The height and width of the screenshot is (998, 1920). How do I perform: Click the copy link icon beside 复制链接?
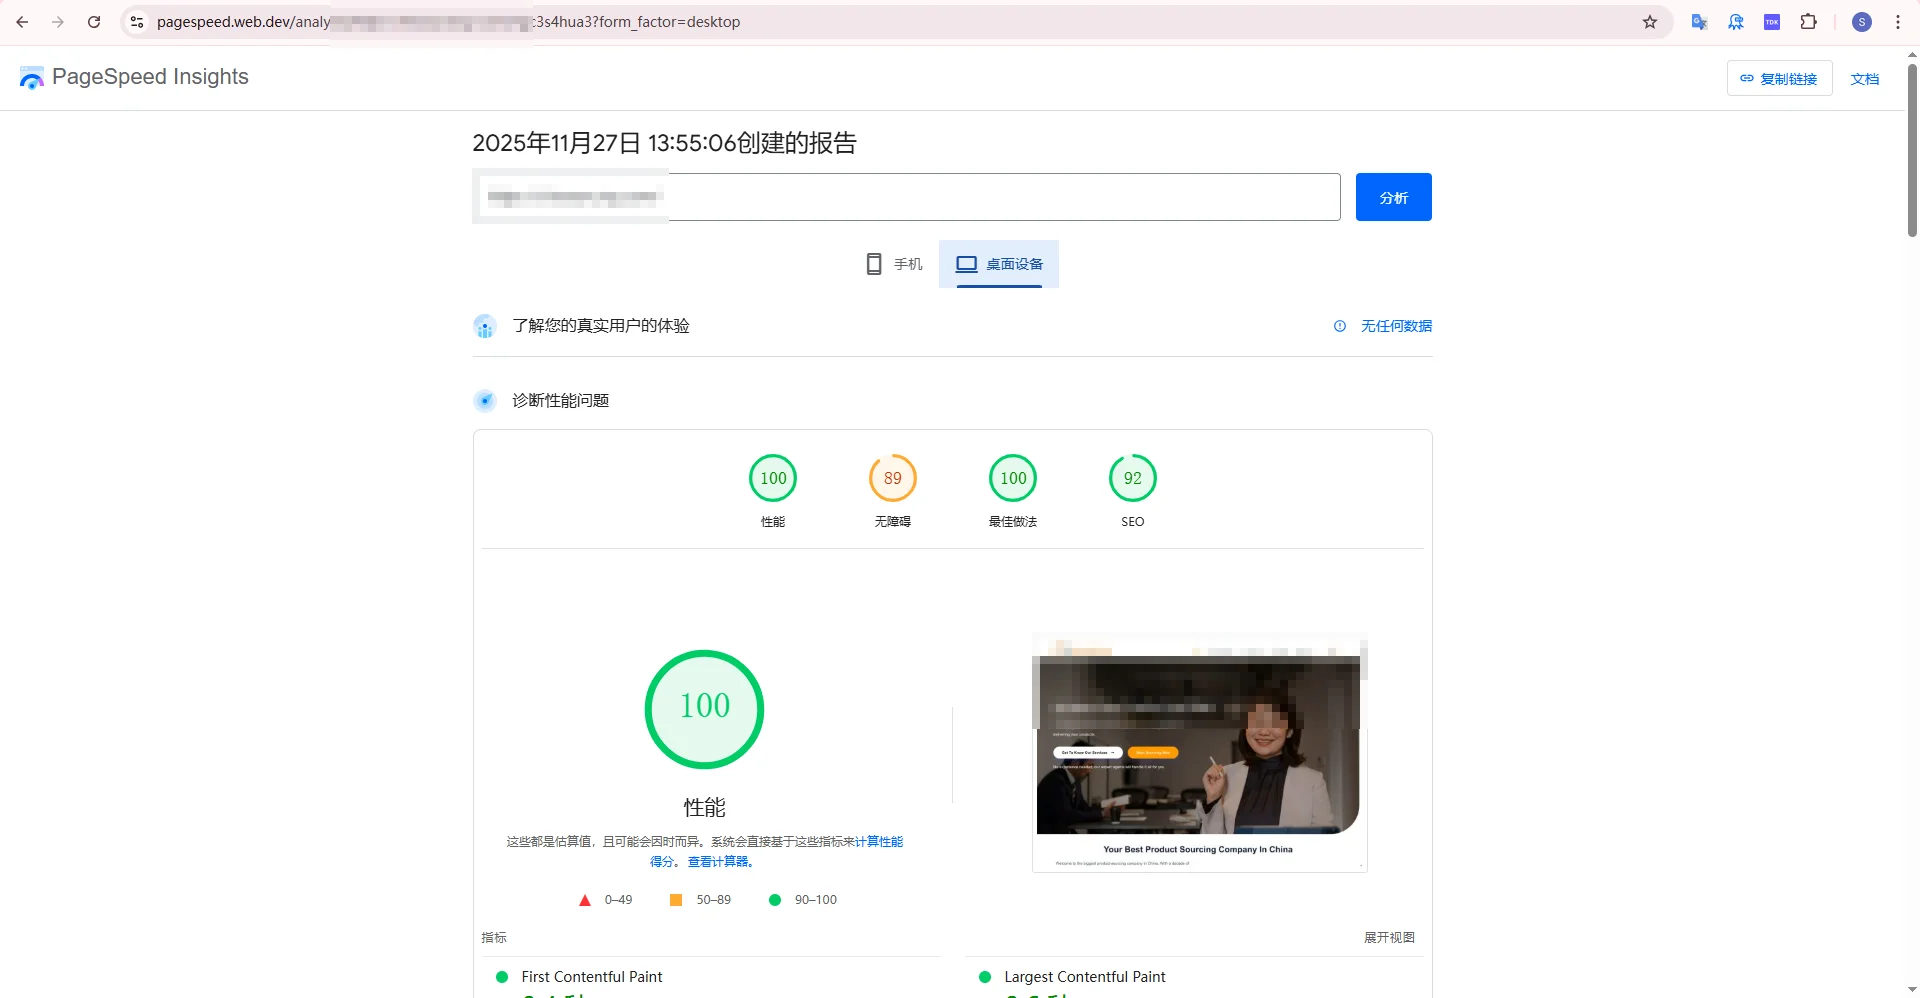pos(1748,78)
